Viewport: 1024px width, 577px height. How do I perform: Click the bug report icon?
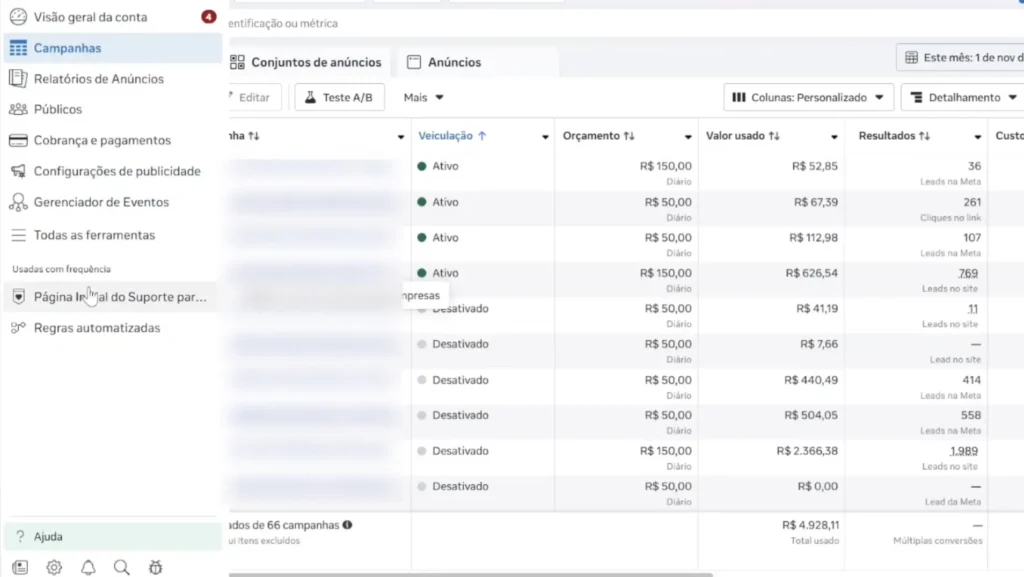pyautogui.click(x=155, y=567)
